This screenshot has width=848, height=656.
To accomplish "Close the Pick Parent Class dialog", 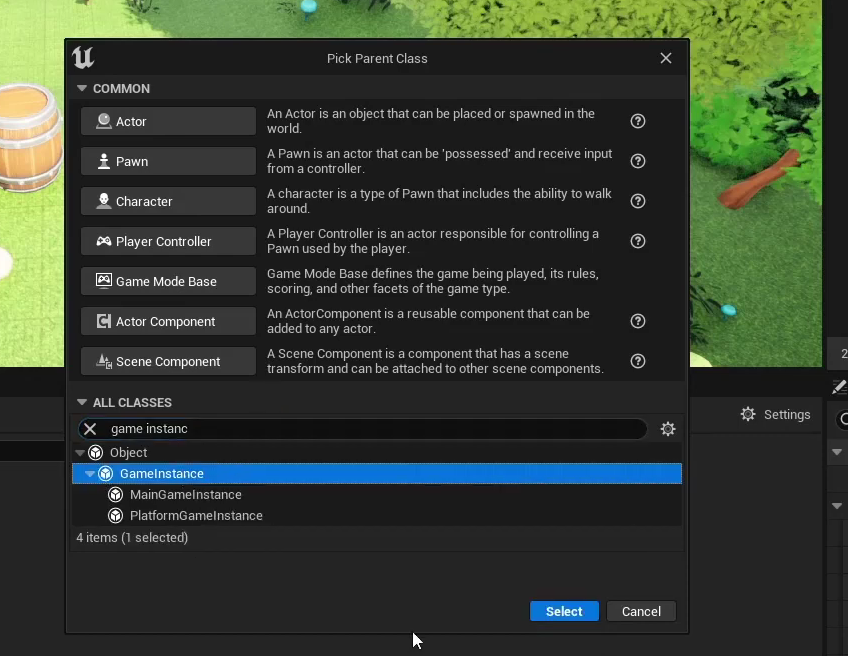I will [x=666, y=58].
